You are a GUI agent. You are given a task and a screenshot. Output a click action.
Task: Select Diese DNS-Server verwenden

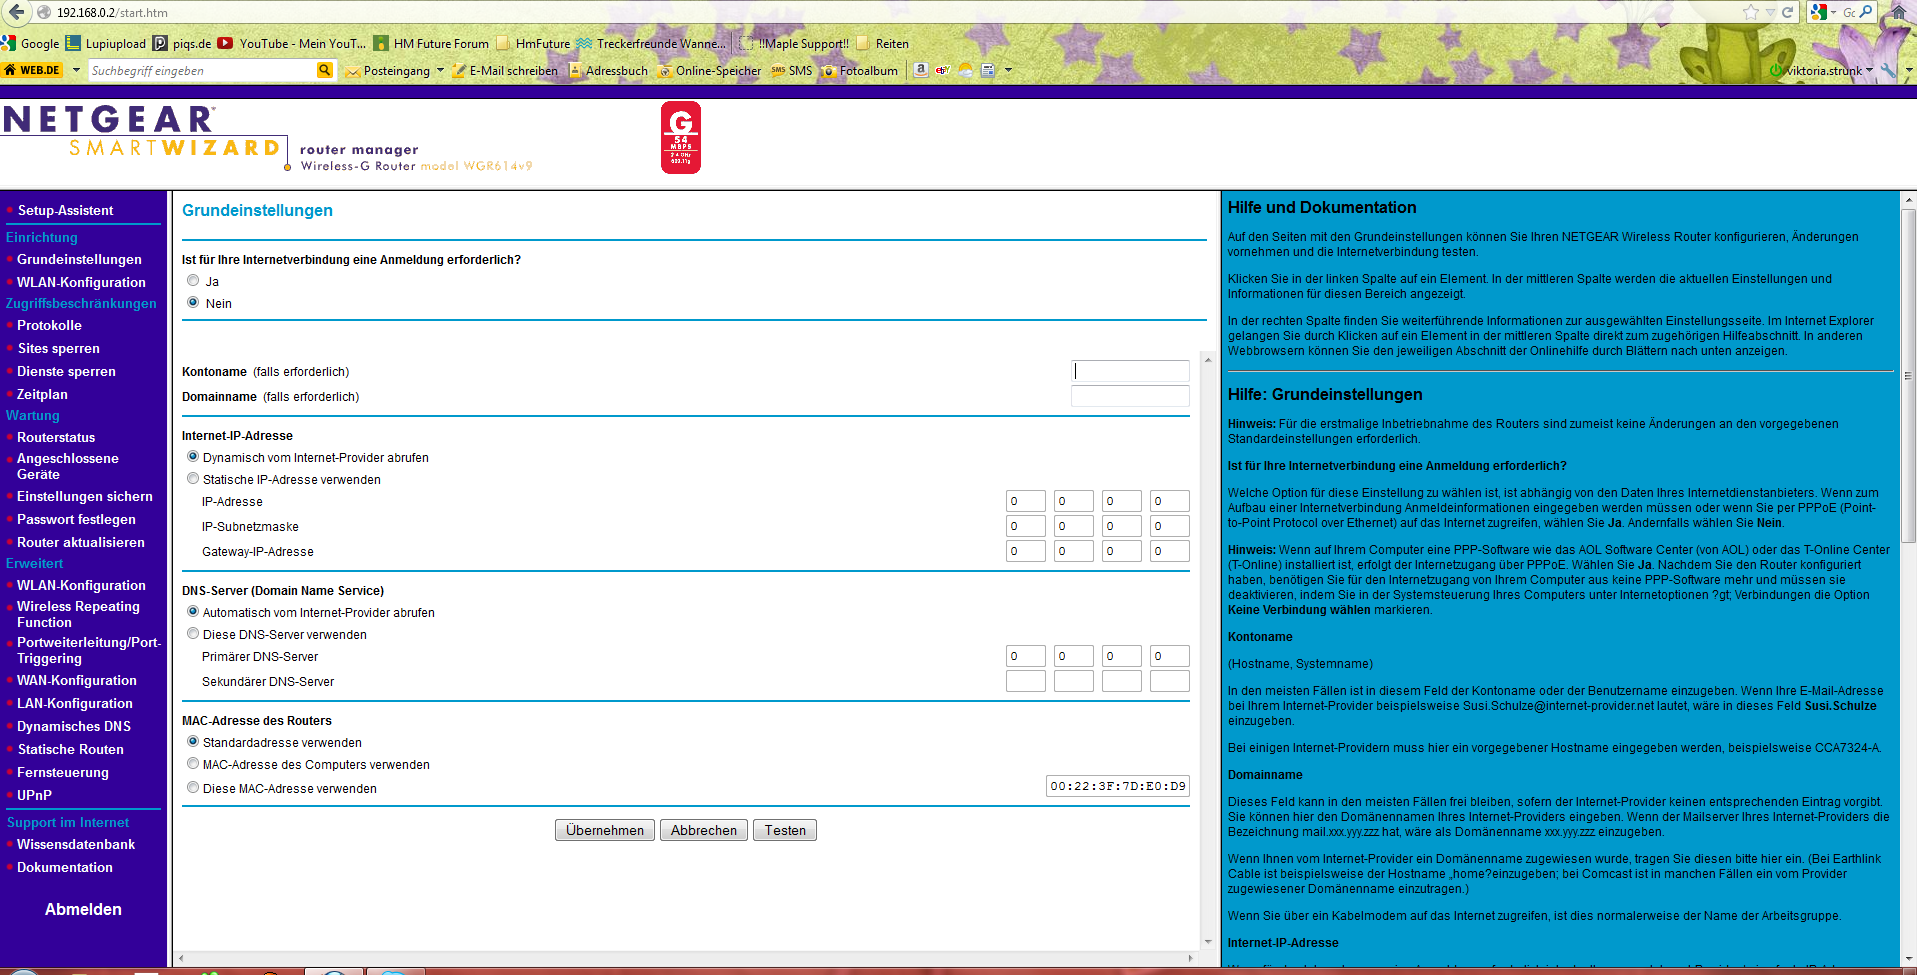point(193,633)
